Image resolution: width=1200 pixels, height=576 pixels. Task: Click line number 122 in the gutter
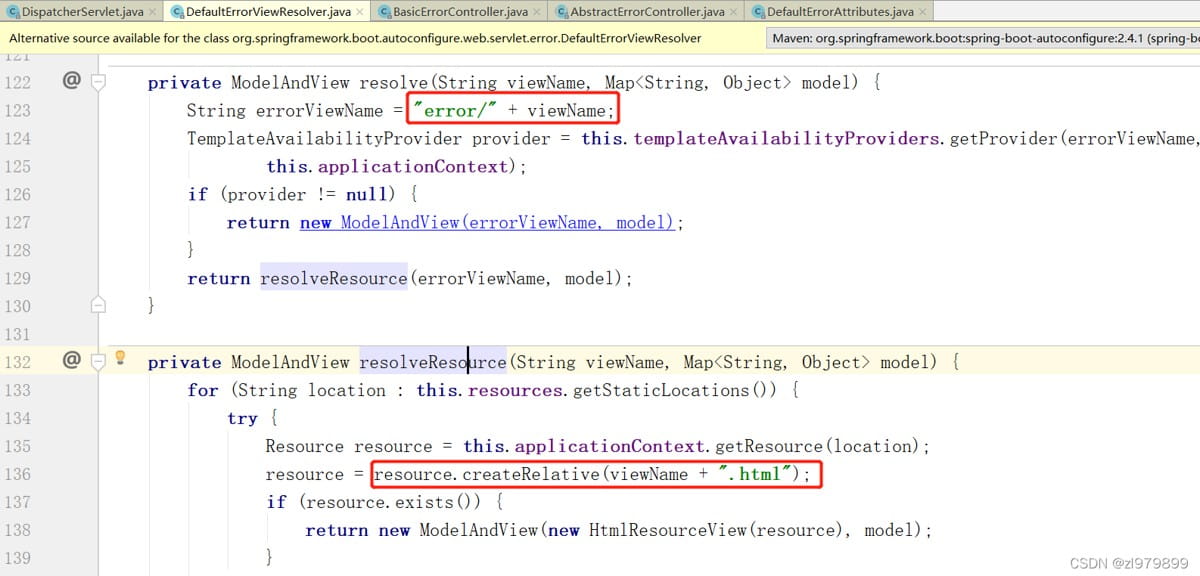pyautogui.click(x=17, y=82)
